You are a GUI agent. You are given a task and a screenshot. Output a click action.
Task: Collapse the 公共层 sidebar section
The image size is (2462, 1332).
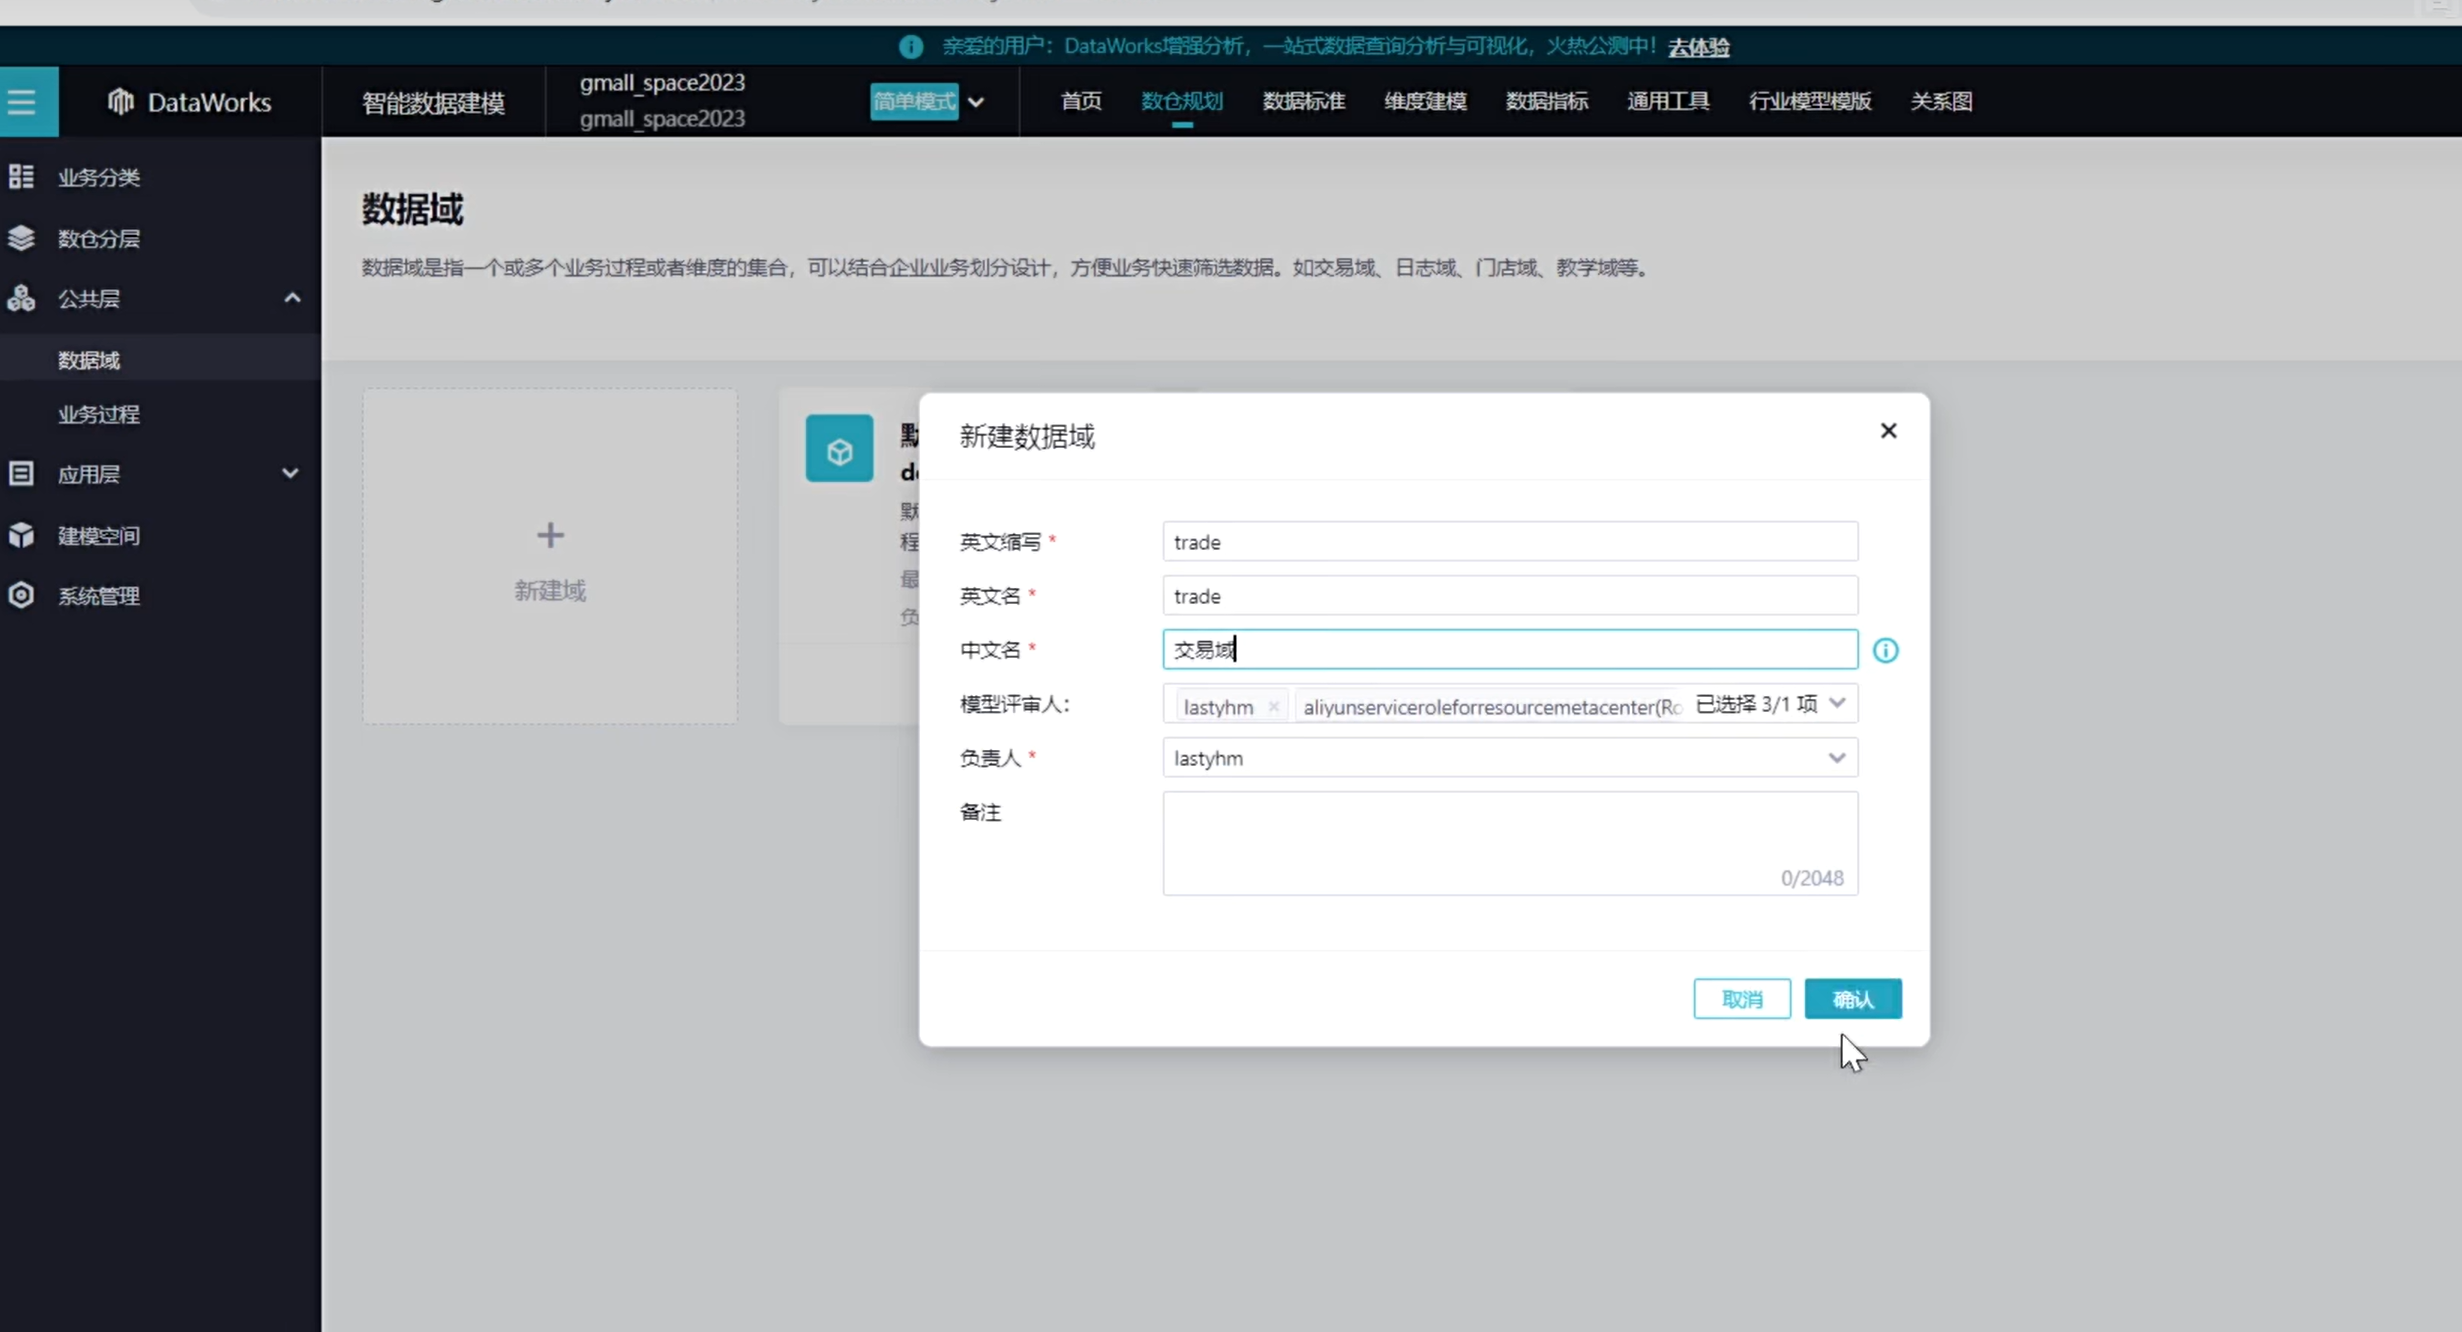point(291,298)
